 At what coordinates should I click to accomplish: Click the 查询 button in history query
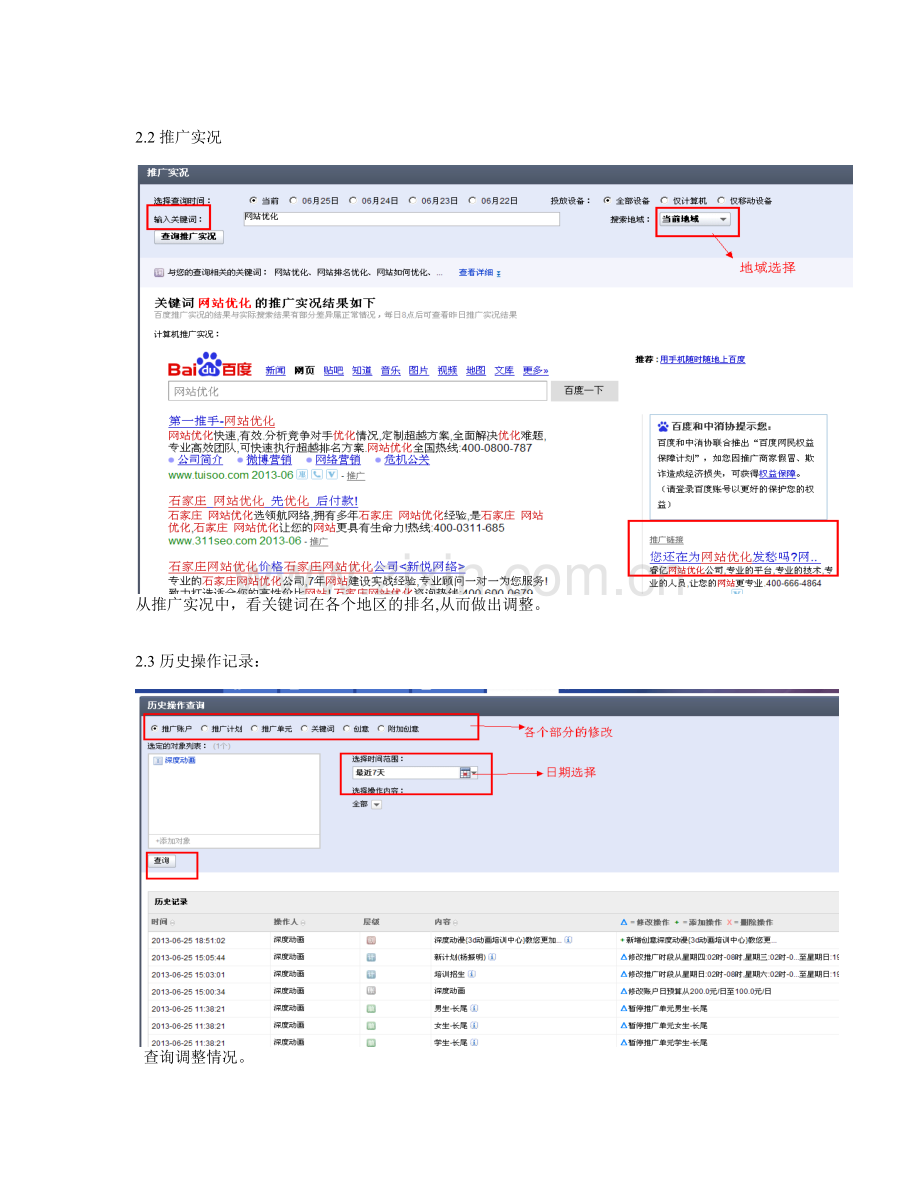(x=163, y=861)
